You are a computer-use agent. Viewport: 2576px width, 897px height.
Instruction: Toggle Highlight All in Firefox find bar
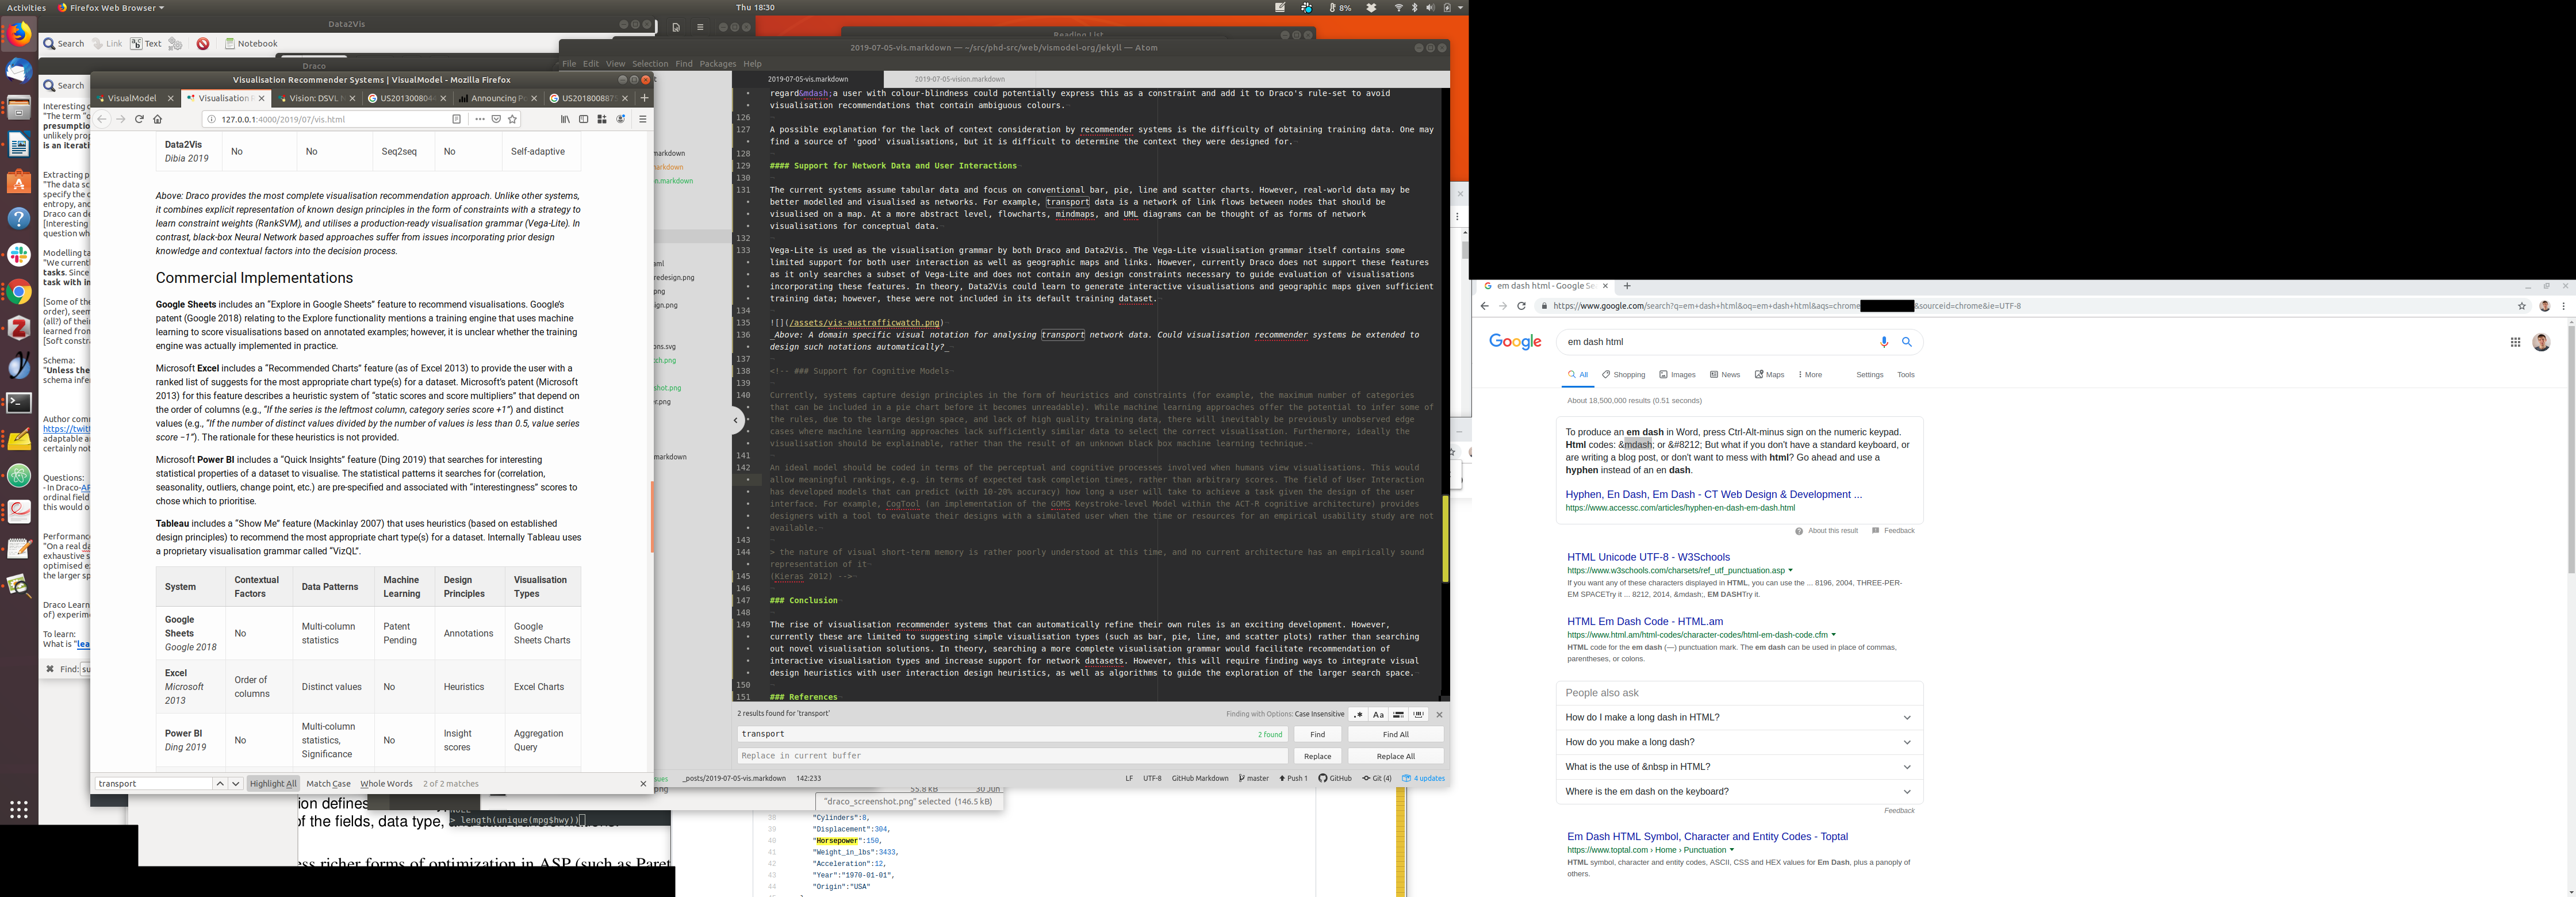(273, 784)
